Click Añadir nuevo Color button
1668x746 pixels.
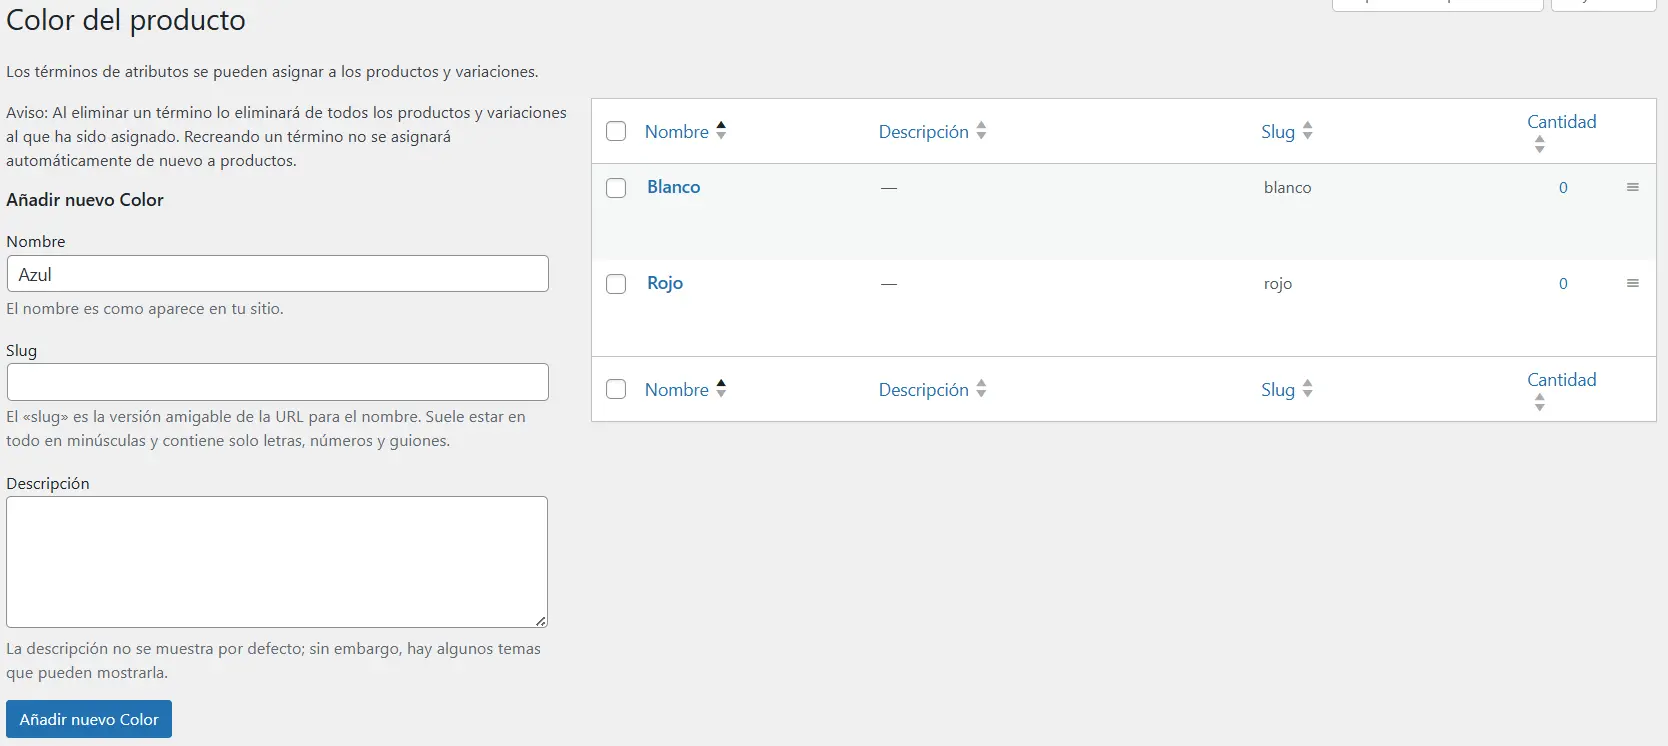pos(89,719)
